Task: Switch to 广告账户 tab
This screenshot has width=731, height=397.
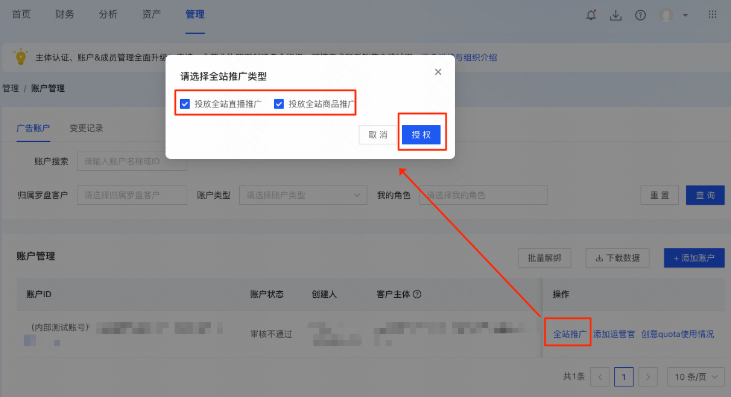Action: 33,128
